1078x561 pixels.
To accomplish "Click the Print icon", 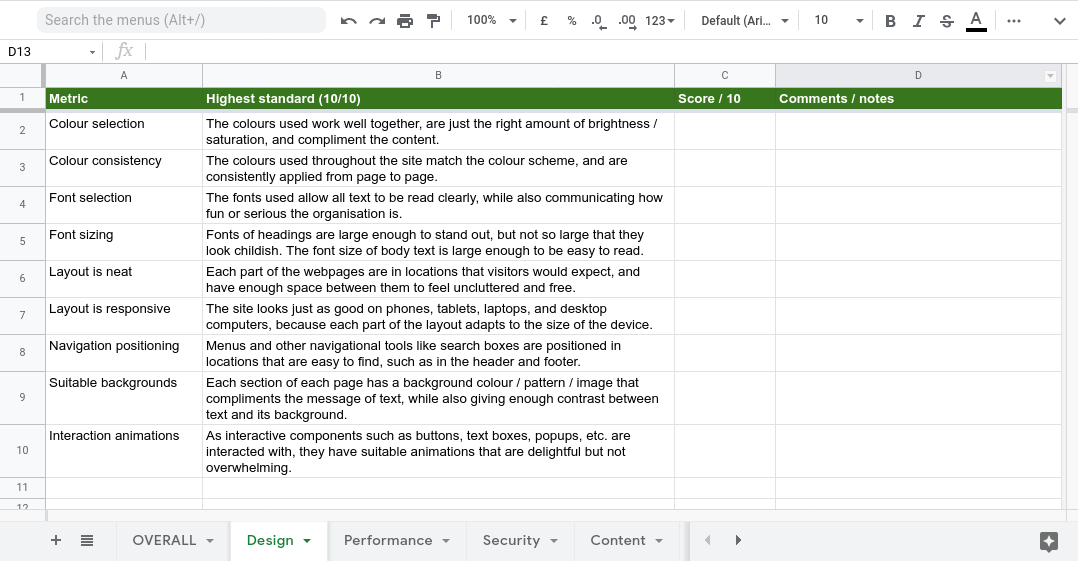I will point(405,21).
